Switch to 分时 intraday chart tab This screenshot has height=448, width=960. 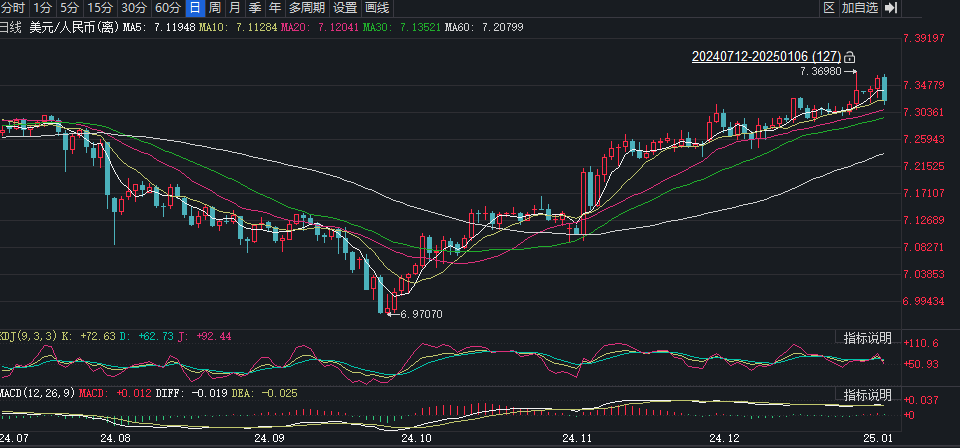tap(13, 8)
